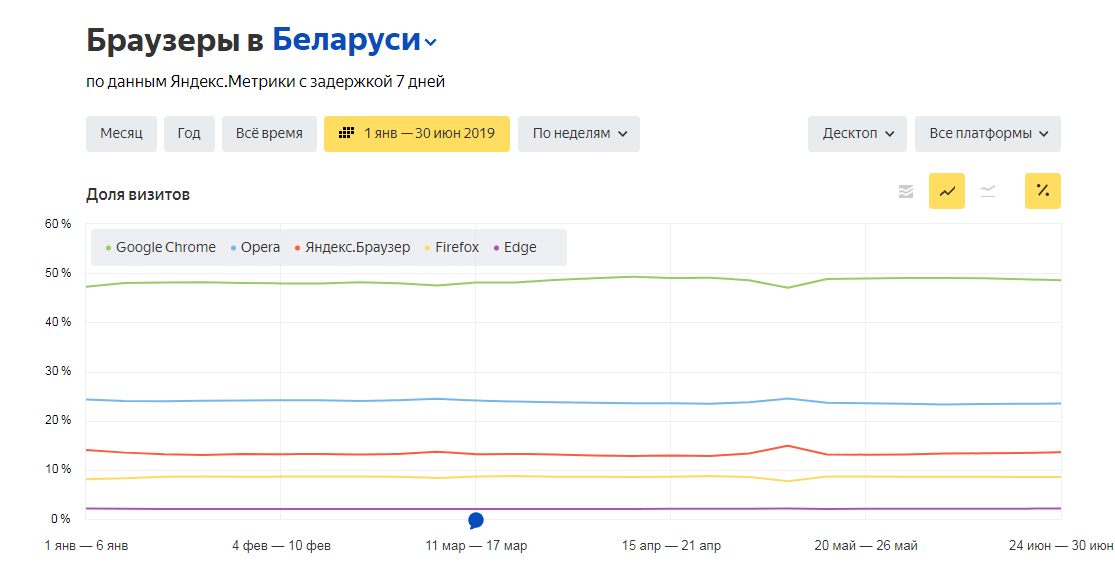Toggle Edge series in the legend

(x=519, y=248)
